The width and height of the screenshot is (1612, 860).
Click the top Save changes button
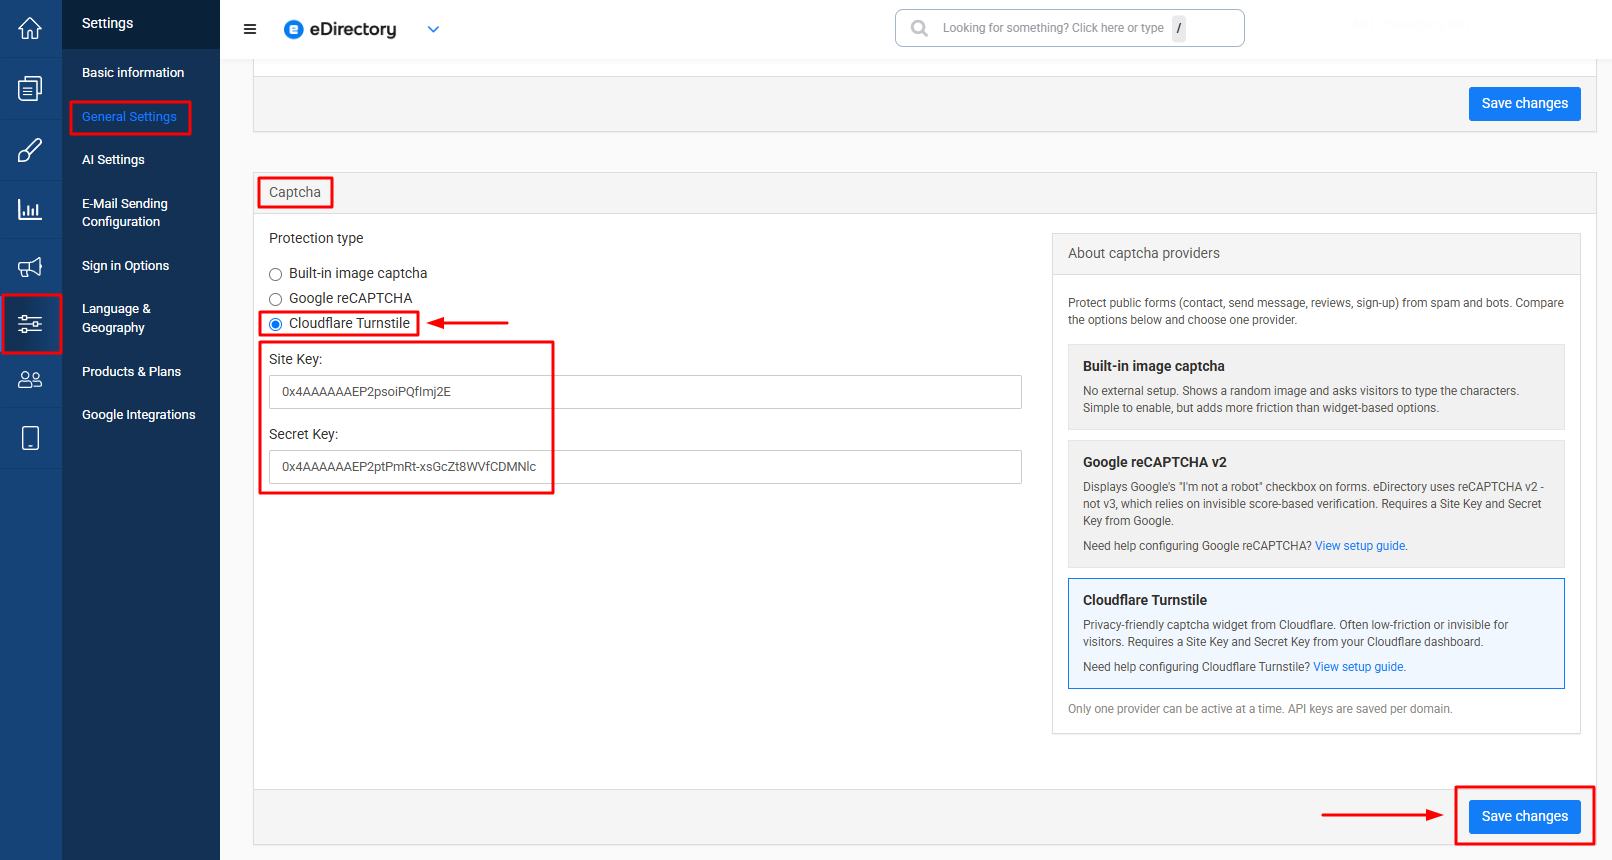(x=1524, y=104)
